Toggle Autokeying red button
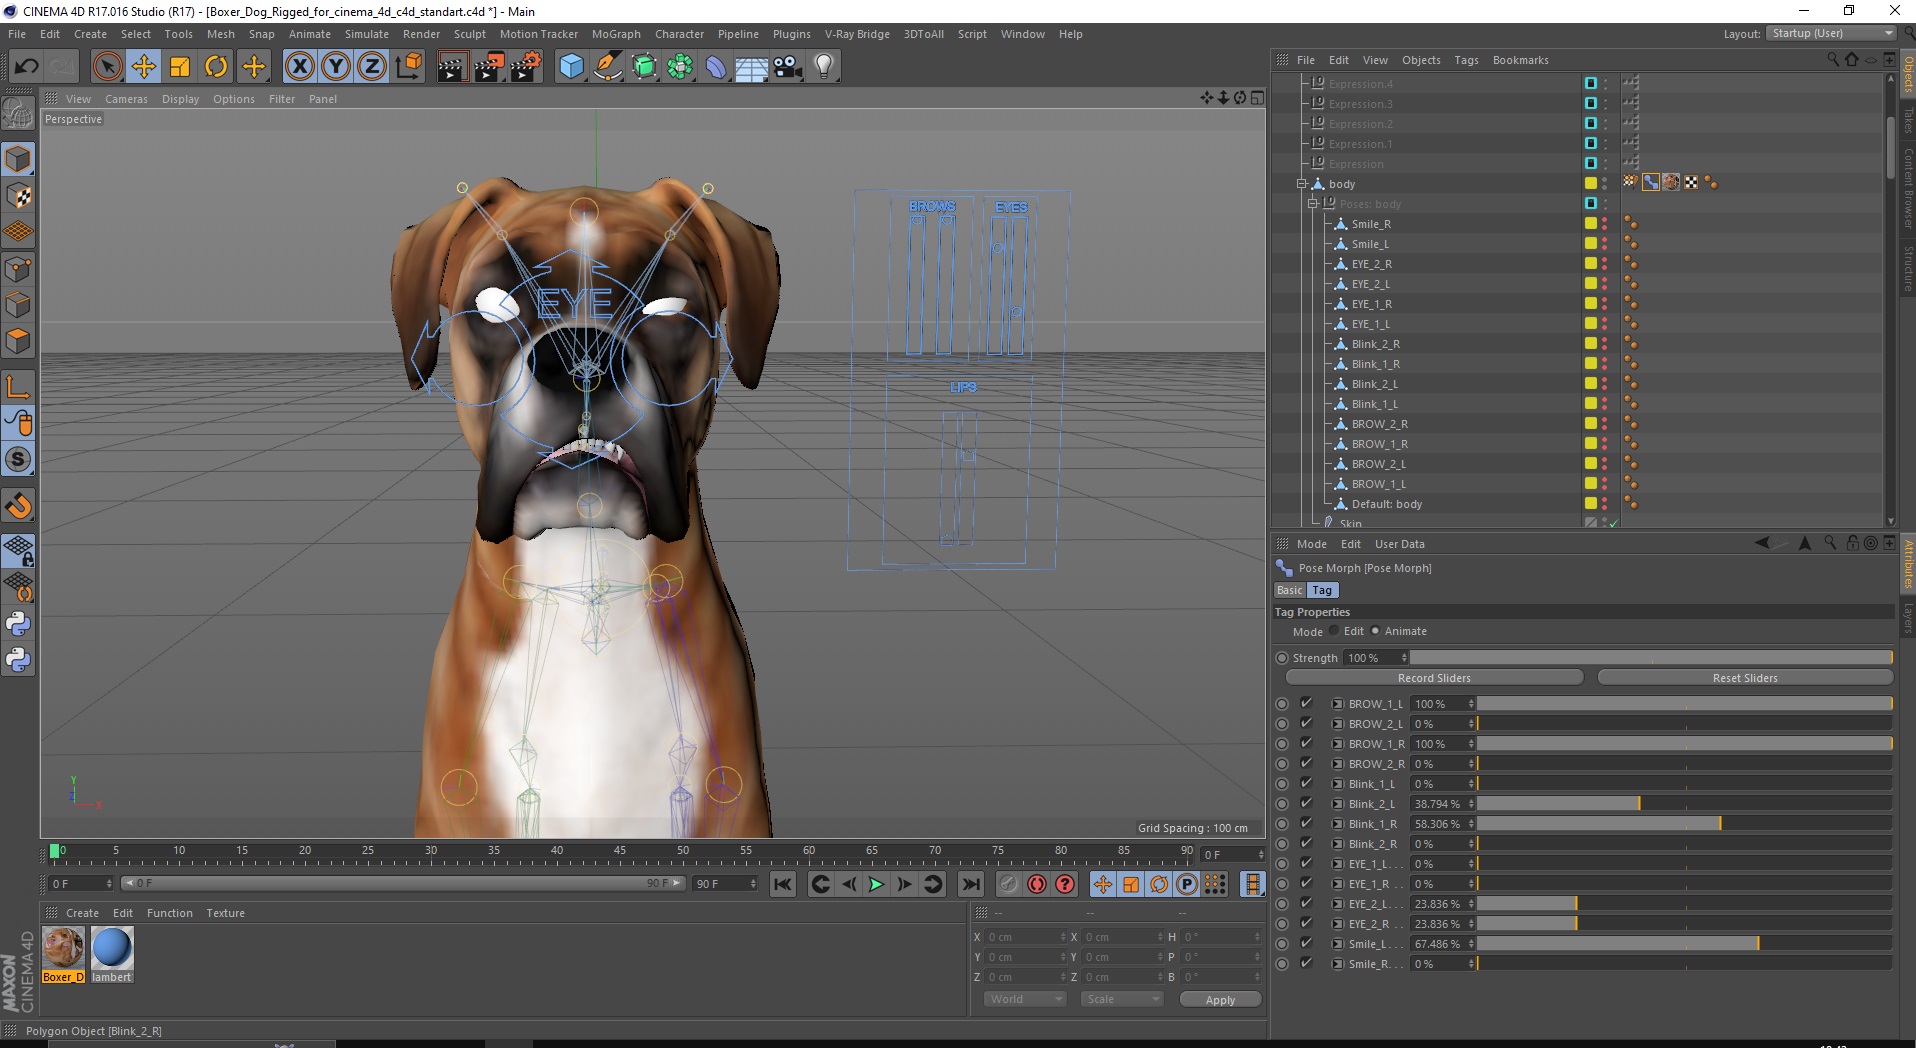 pos(1037,884)
